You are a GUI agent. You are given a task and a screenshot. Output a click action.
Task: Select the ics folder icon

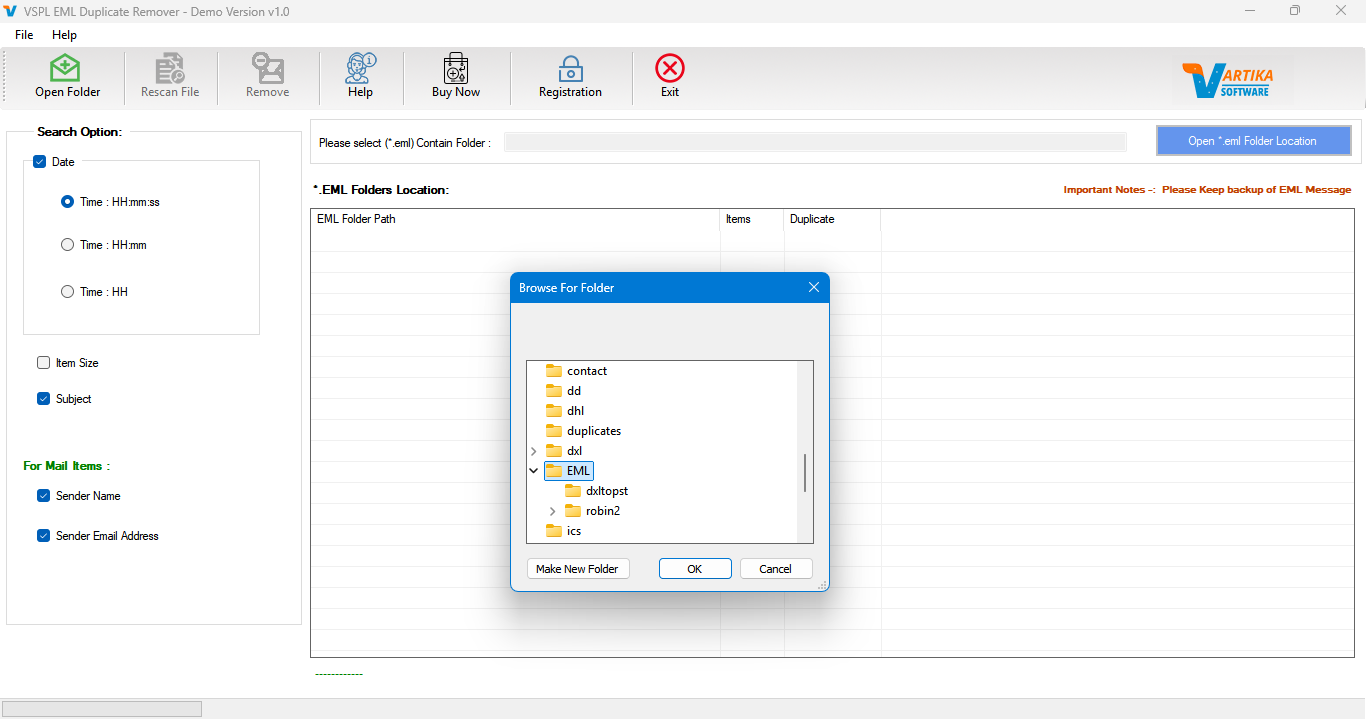tap(554, 531)
